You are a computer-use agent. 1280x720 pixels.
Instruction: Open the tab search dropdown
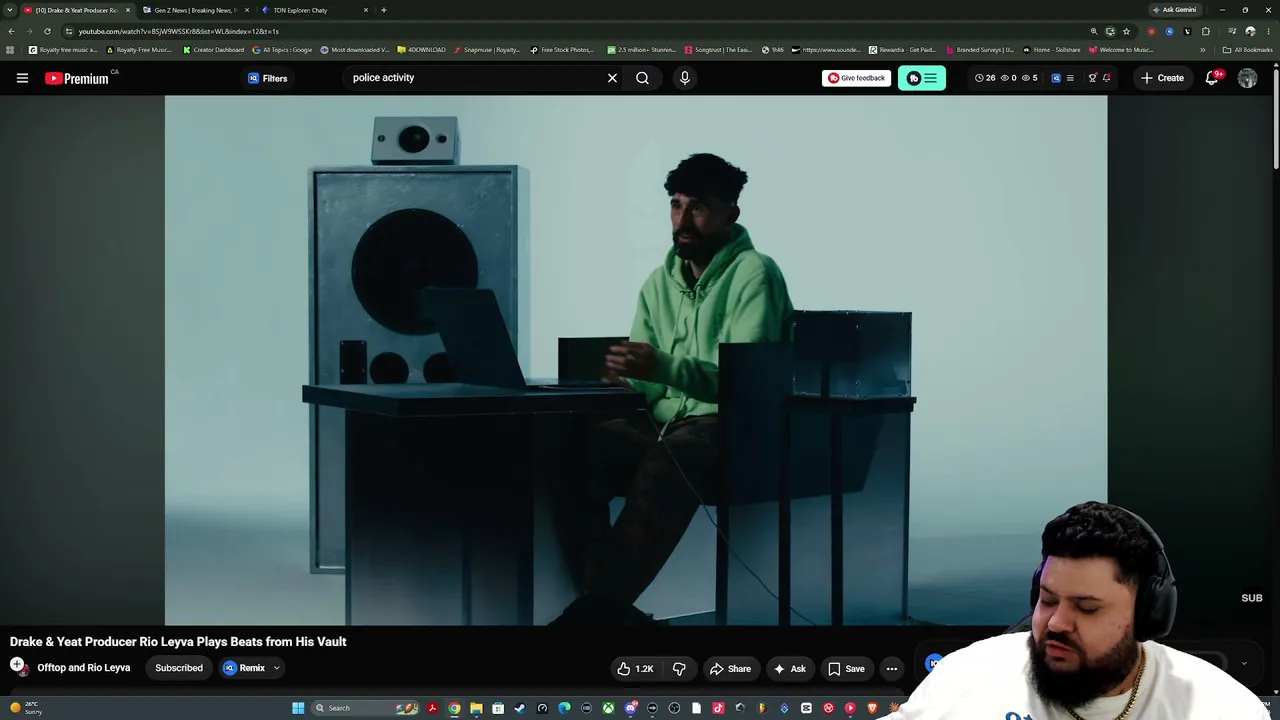(10, 10)
